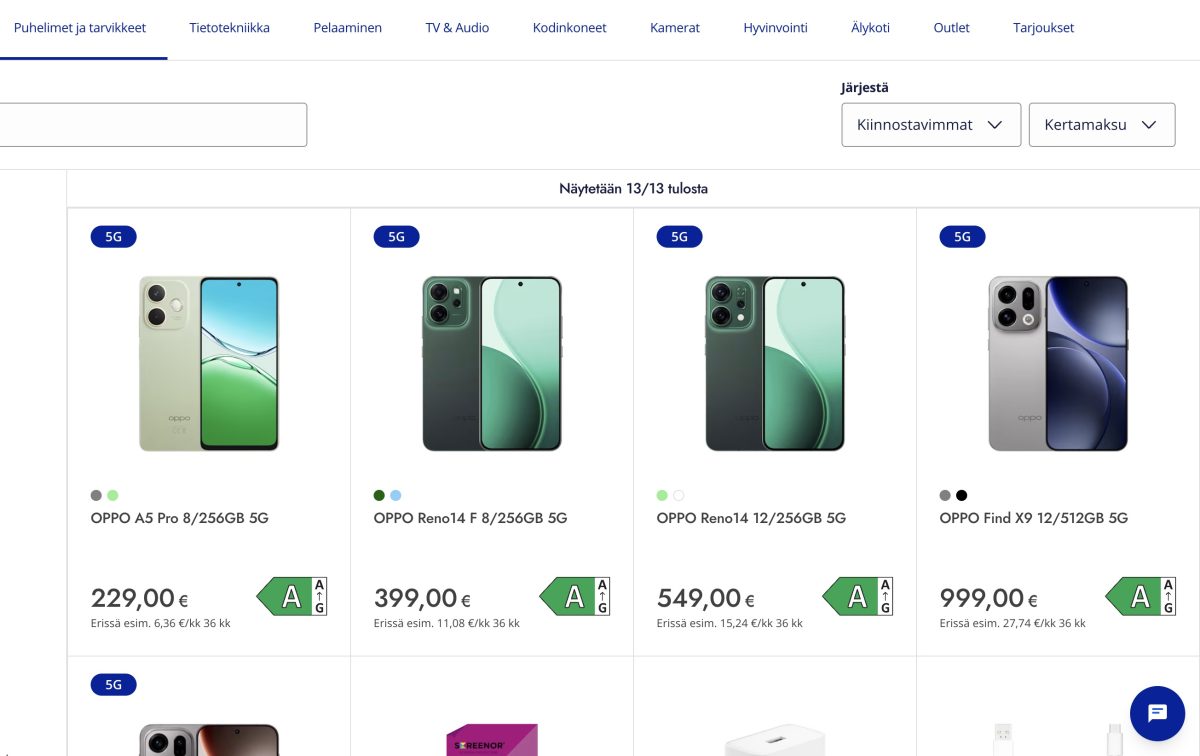The image size is (1200, 756).
Task: Open the Kertamaksu payment dropdown
Action: point(1101,124)
